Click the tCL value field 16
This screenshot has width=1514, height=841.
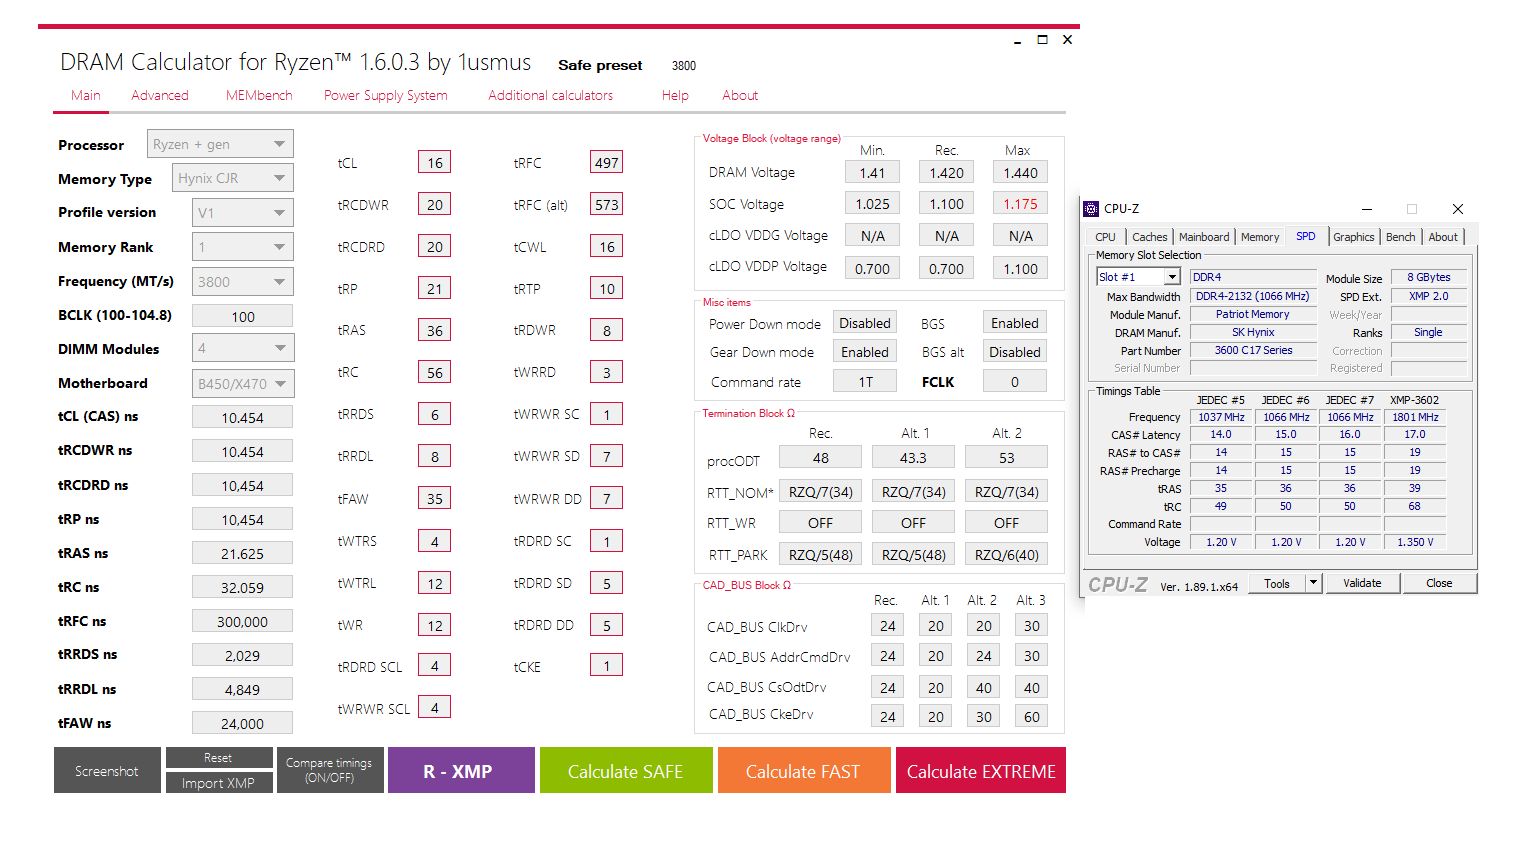pyautogui.click(x=435, y=162)
